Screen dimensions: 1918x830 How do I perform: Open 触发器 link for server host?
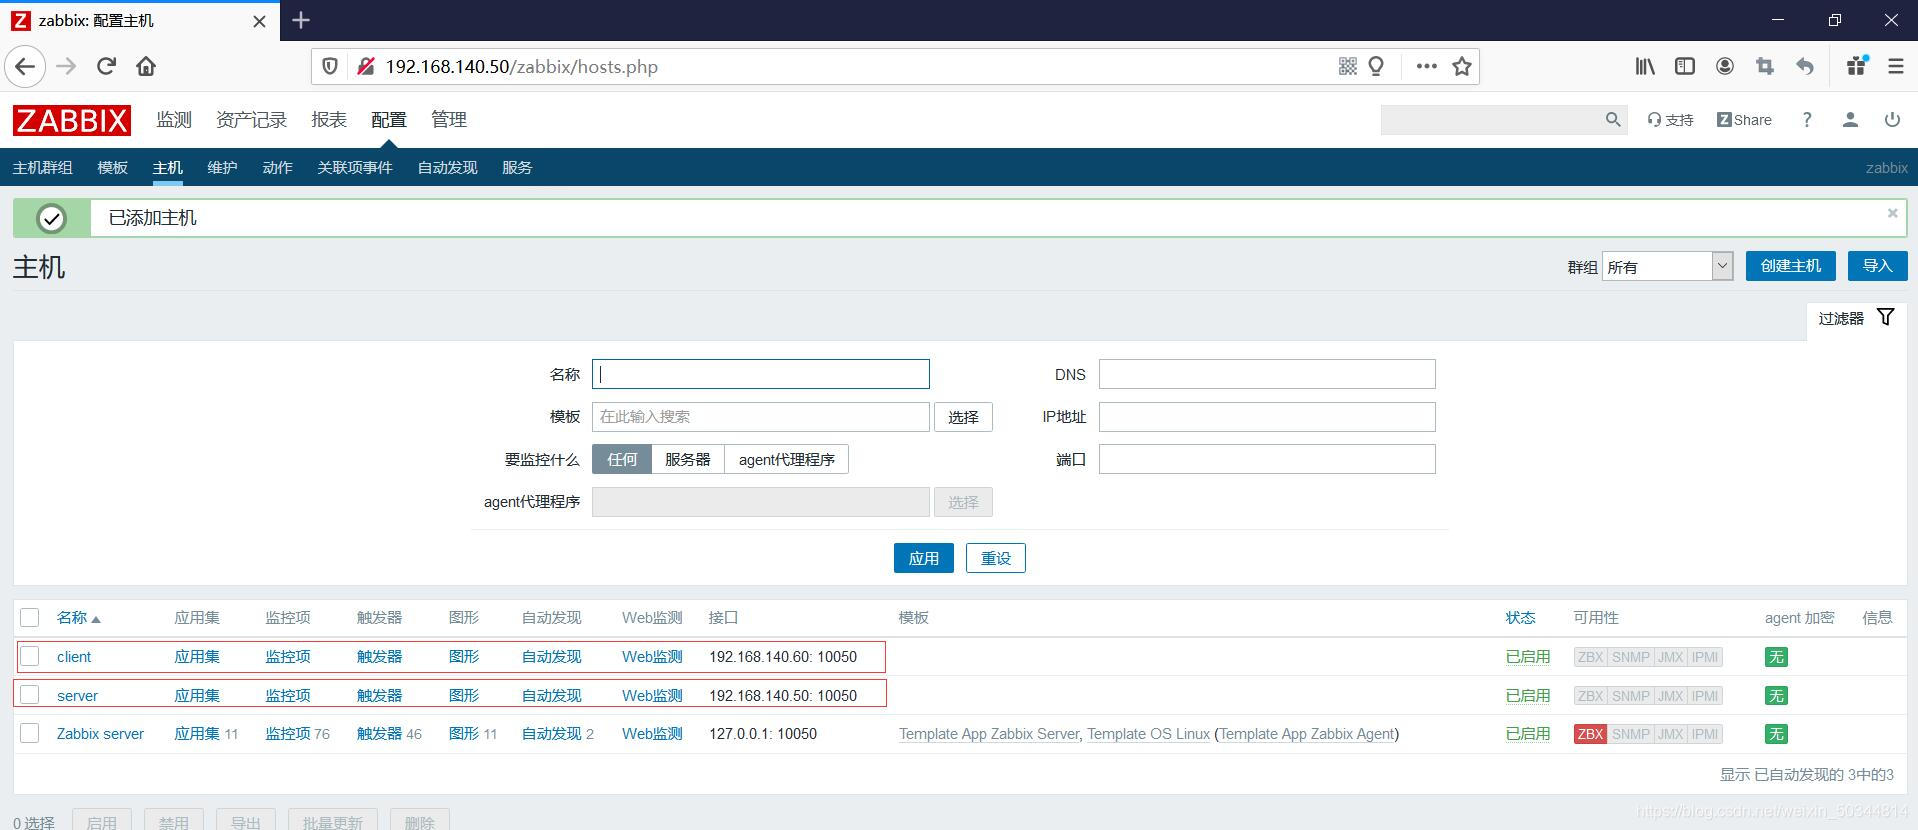coord(379,696)
